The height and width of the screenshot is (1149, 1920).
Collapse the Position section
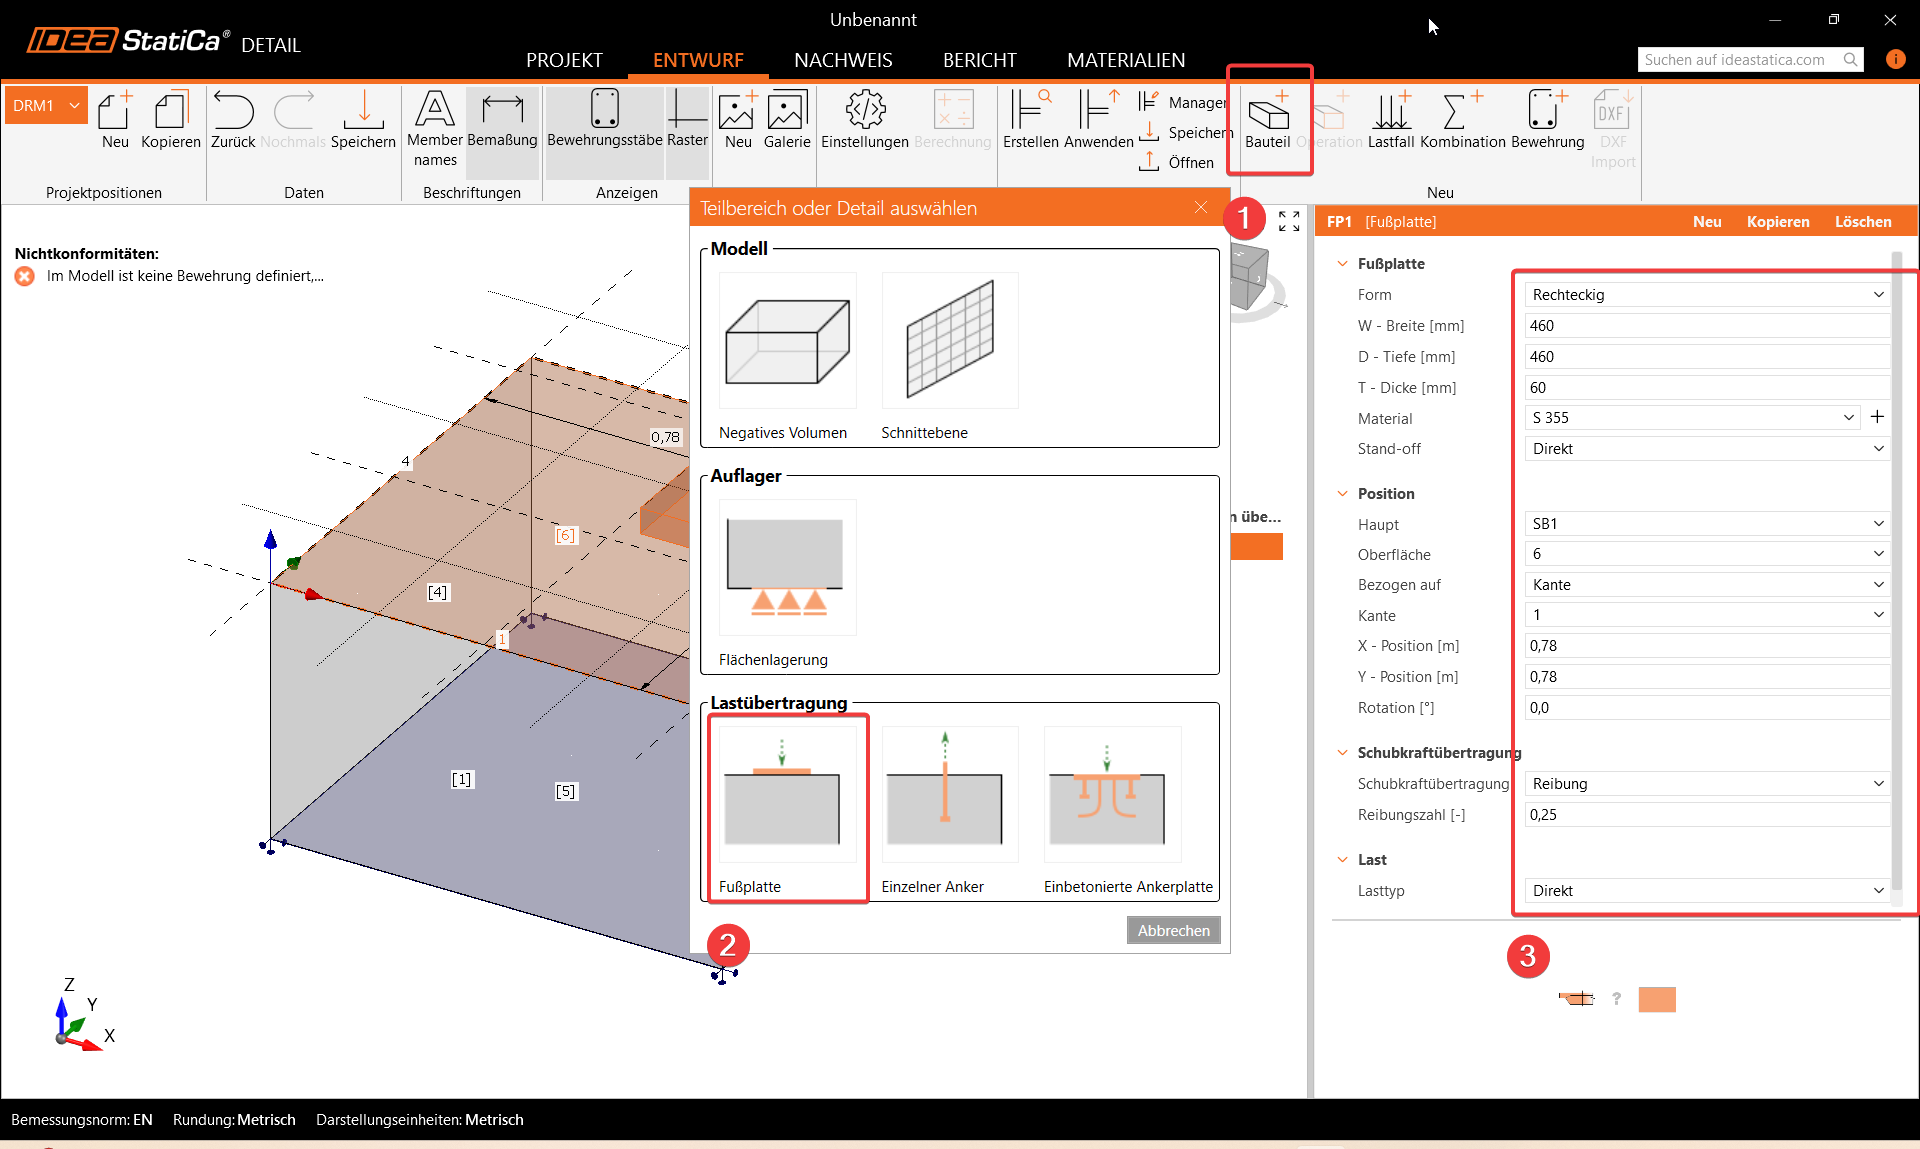(1342, 493)
